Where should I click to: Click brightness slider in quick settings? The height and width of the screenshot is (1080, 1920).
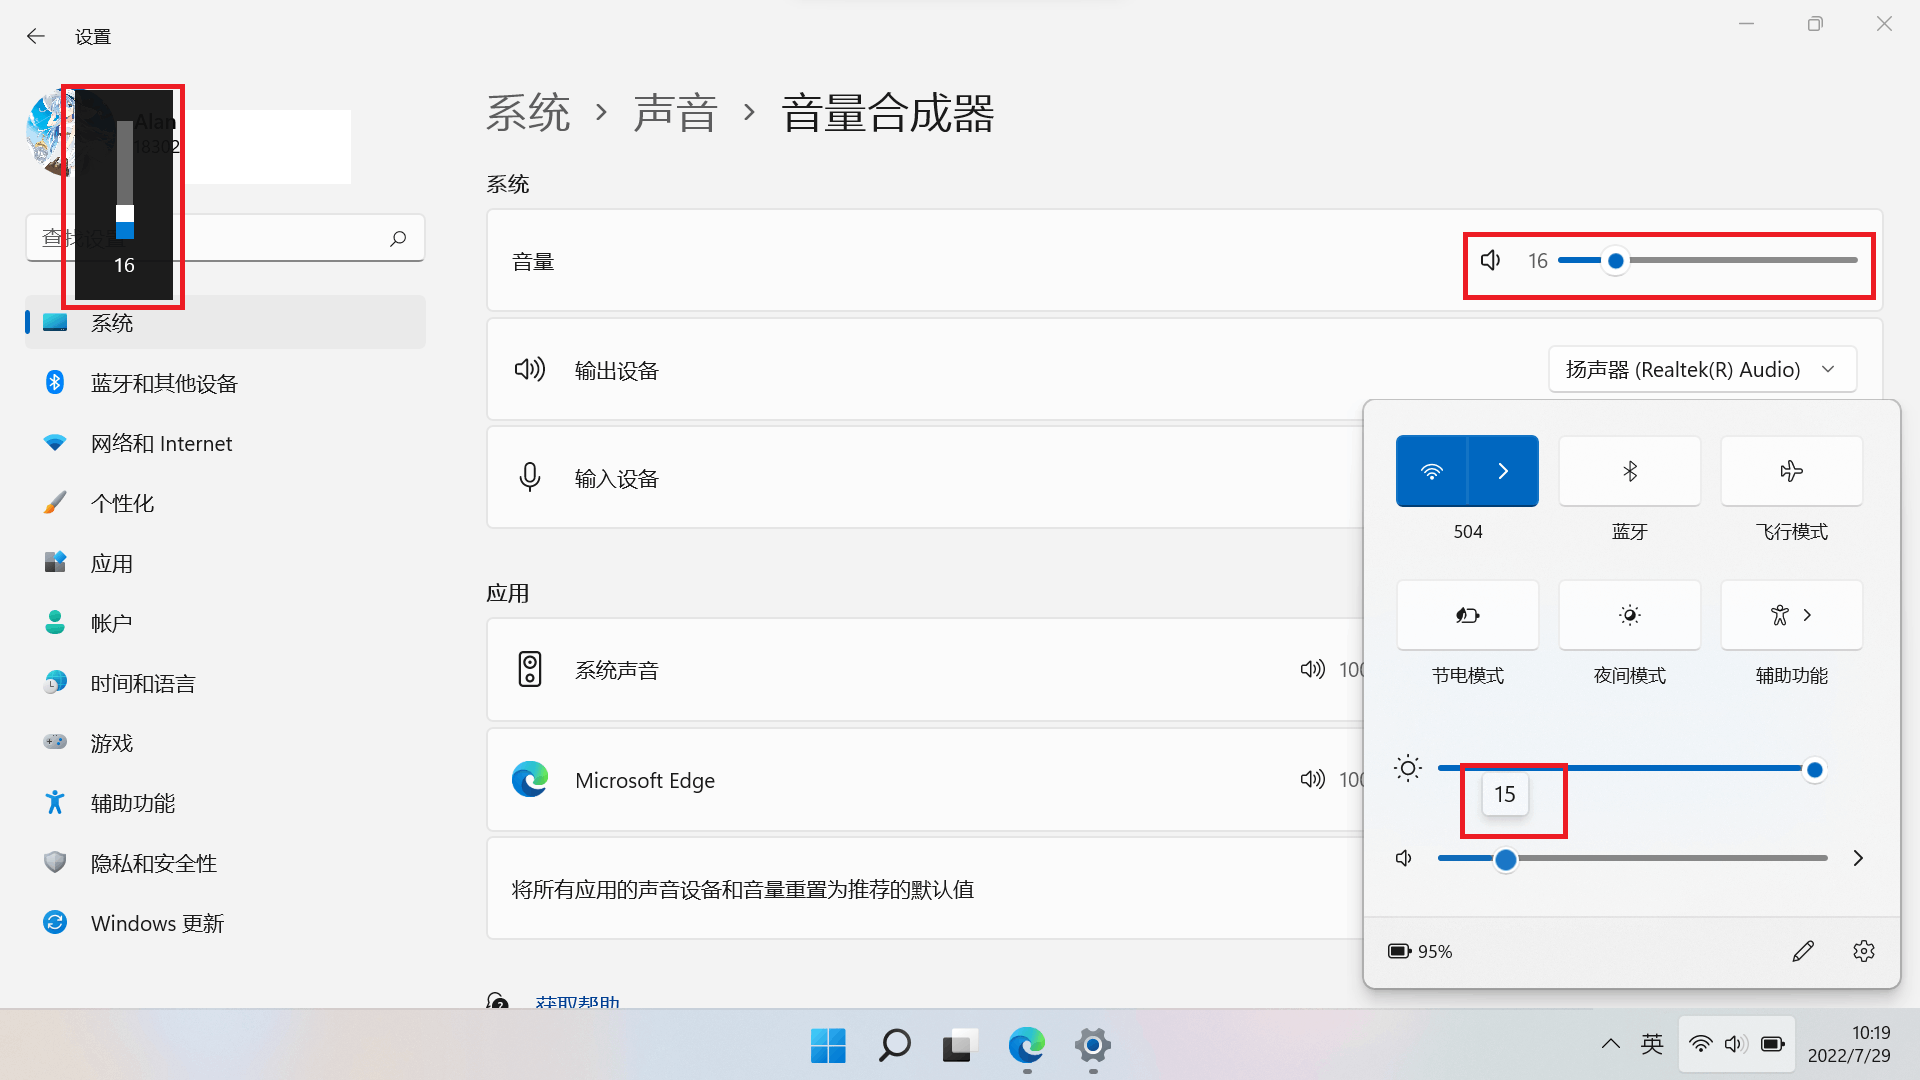1625,769
